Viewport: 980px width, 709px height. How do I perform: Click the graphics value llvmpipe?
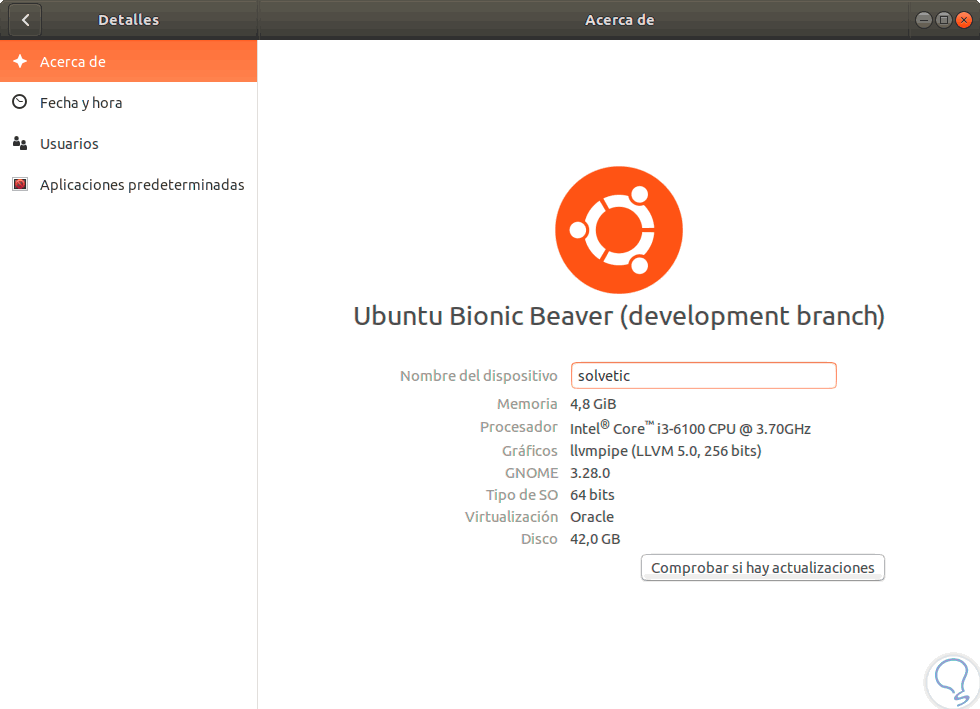tap(666, 451)
